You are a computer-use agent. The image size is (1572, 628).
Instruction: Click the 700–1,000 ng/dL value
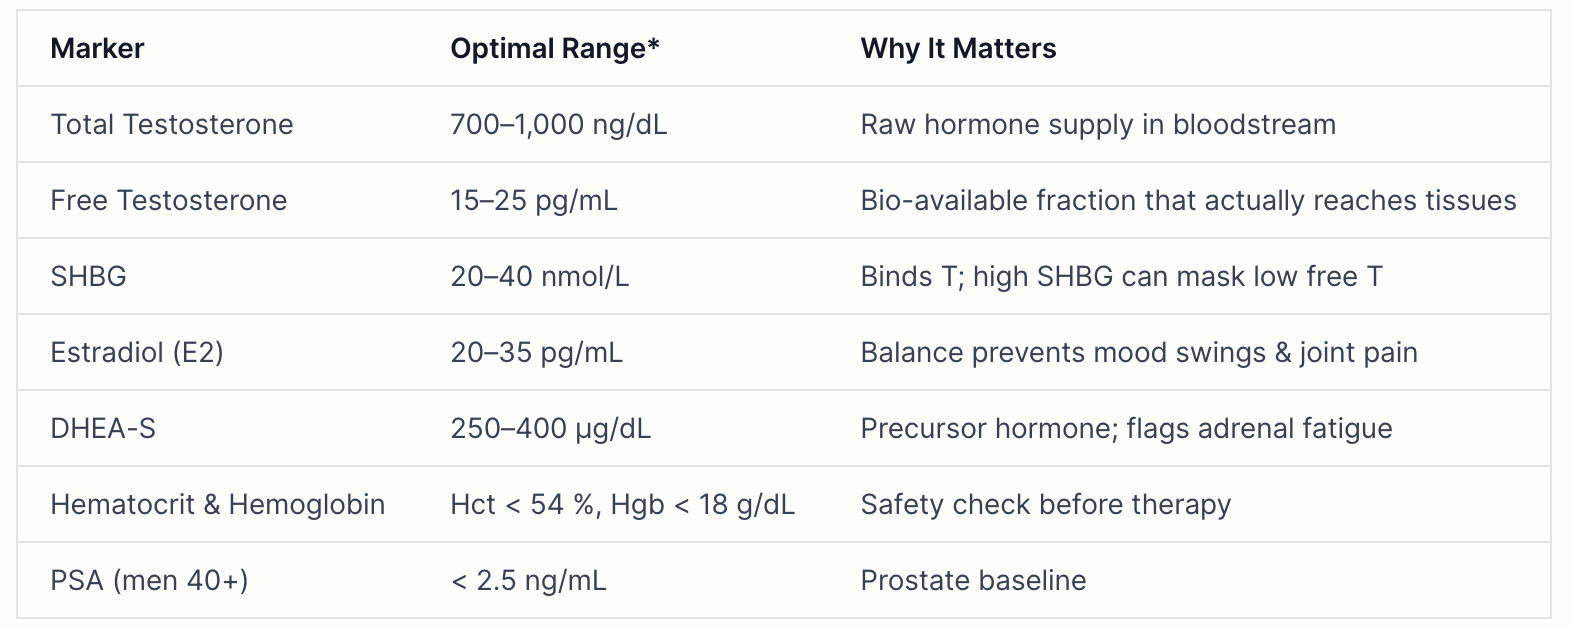click(558, 124)
